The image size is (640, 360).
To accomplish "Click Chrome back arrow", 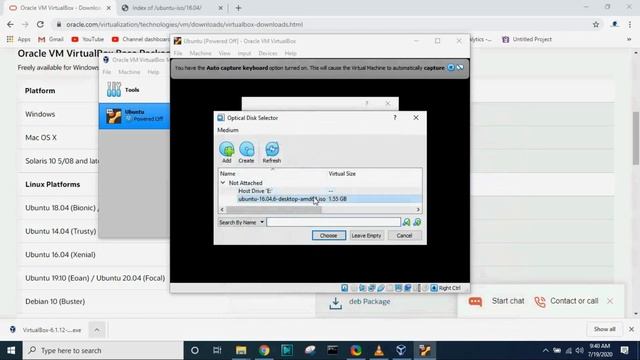I will click(x=10, y=24).
